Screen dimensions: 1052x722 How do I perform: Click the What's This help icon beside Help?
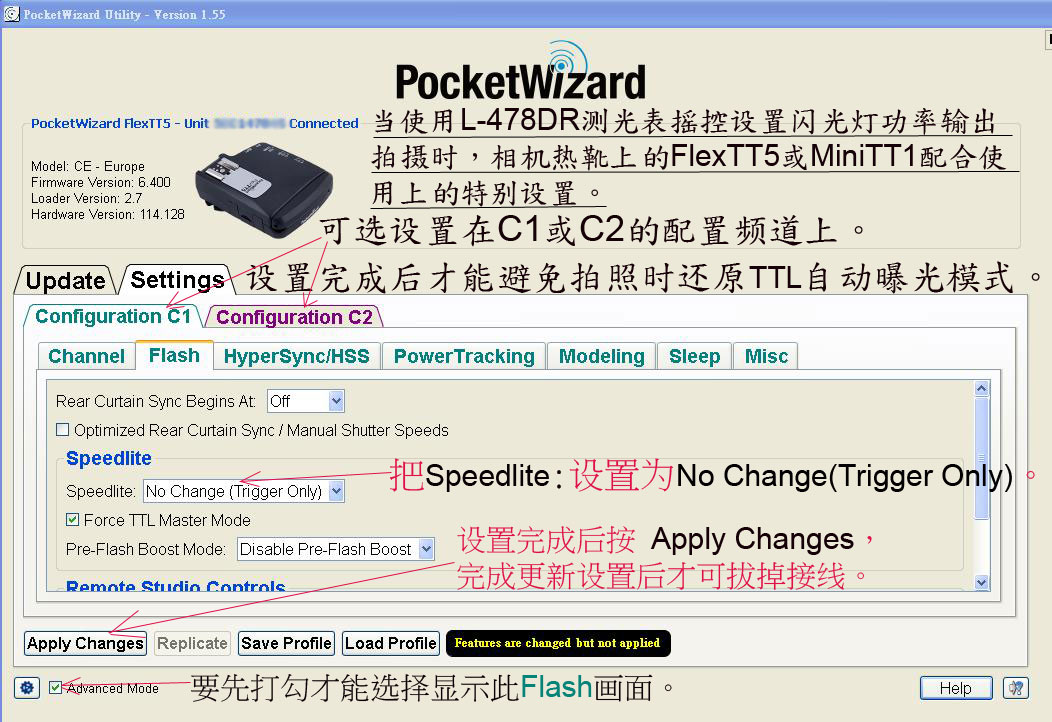[x=1016, y=688]
